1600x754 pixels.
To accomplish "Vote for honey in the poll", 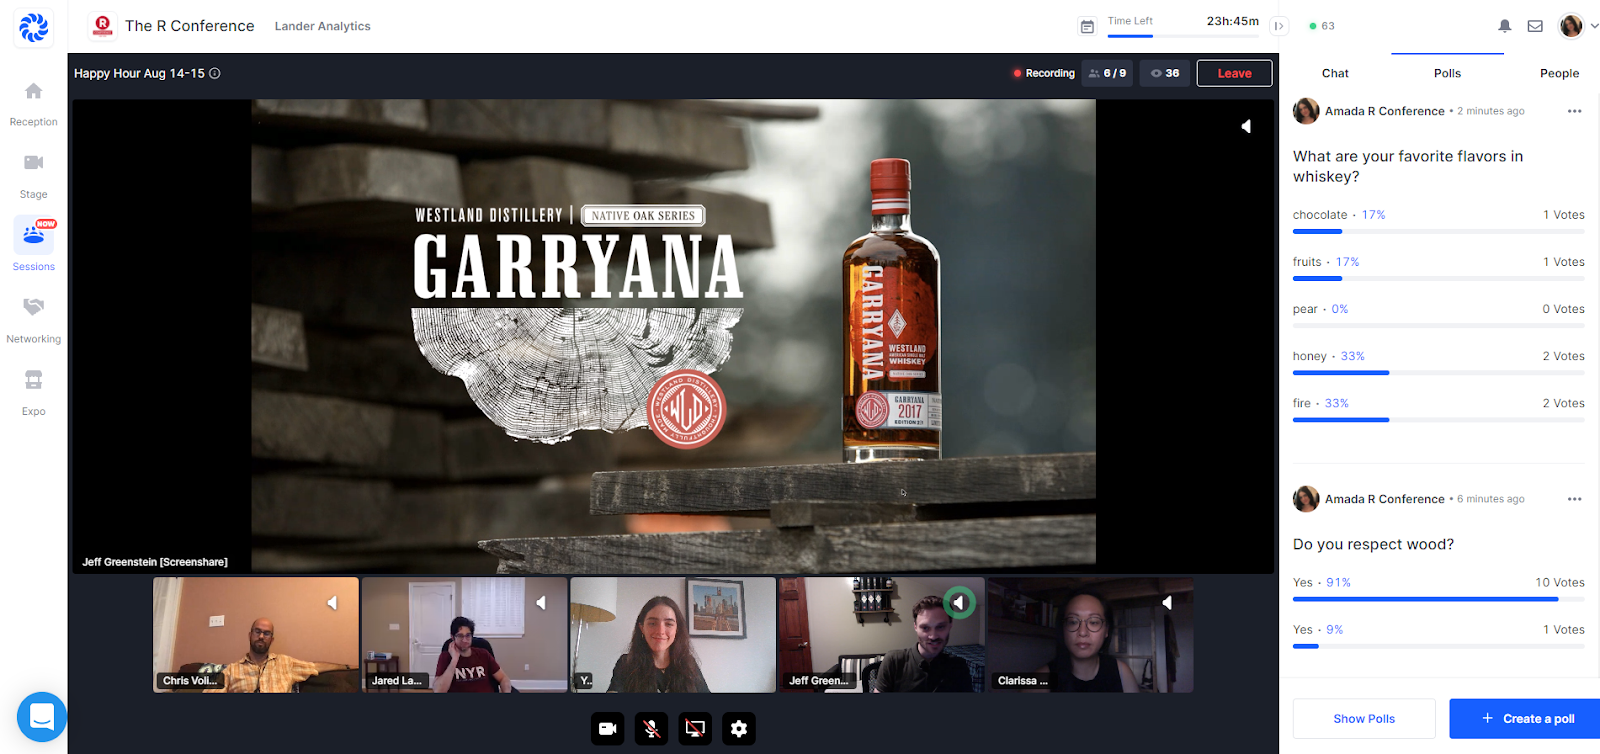I will tap(1439, 362).
